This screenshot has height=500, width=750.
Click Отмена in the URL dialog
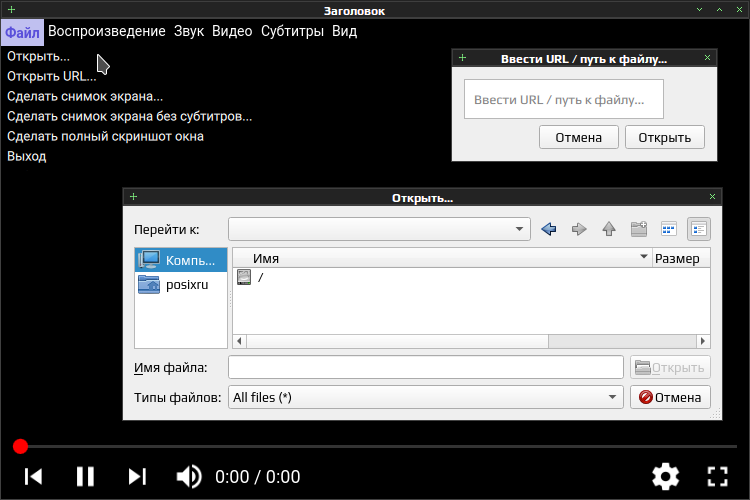pos(579,137)
